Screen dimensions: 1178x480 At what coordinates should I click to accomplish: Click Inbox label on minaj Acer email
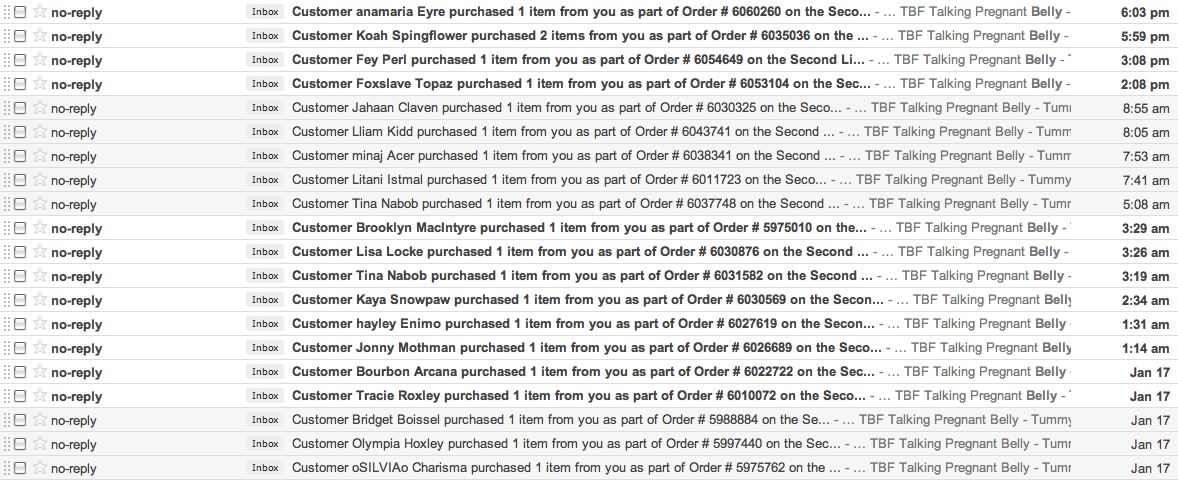[x=264, y=155]
